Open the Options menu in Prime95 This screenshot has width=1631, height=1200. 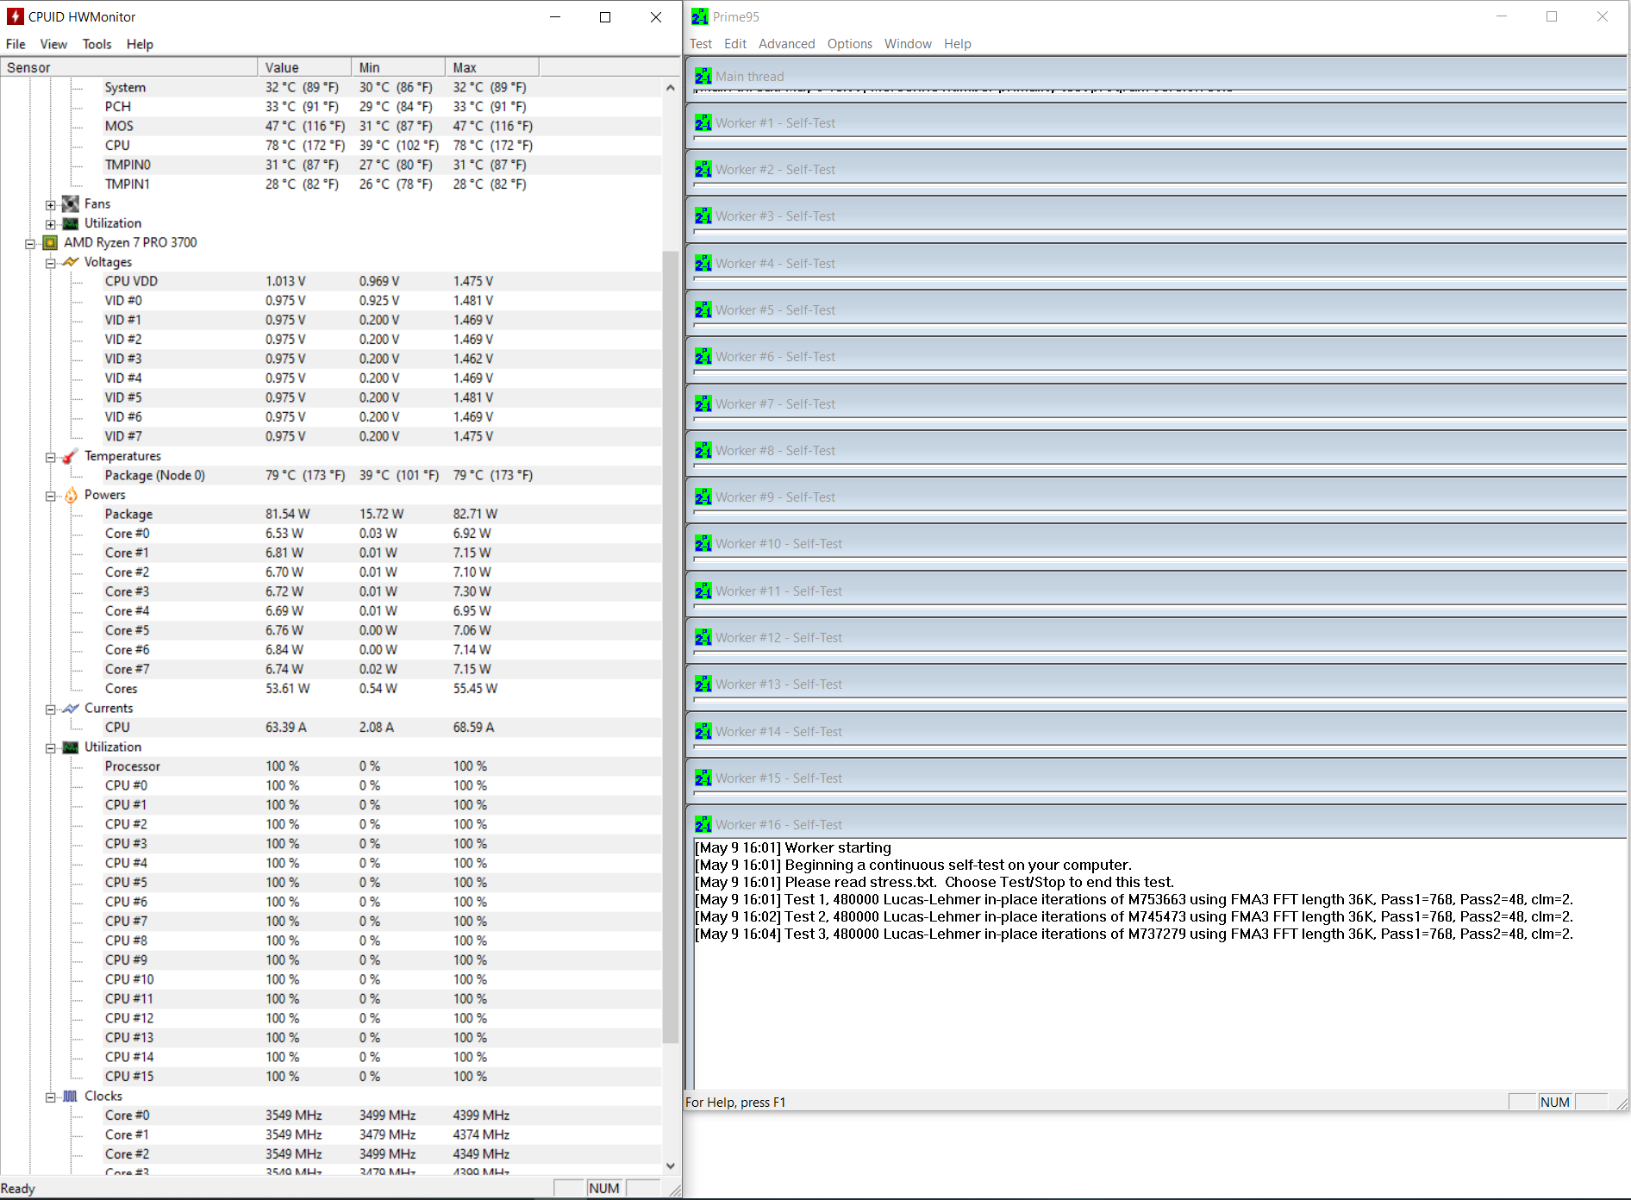pyautogui.click(x=849, y=44)
